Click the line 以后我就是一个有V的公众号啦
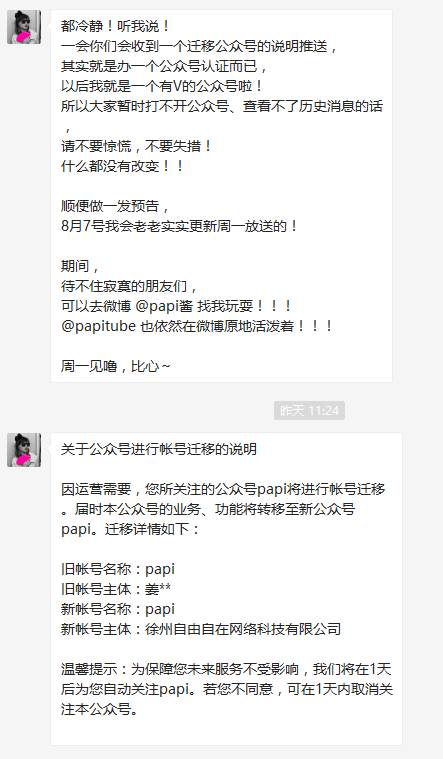443x759 pixels. (162, 86)
